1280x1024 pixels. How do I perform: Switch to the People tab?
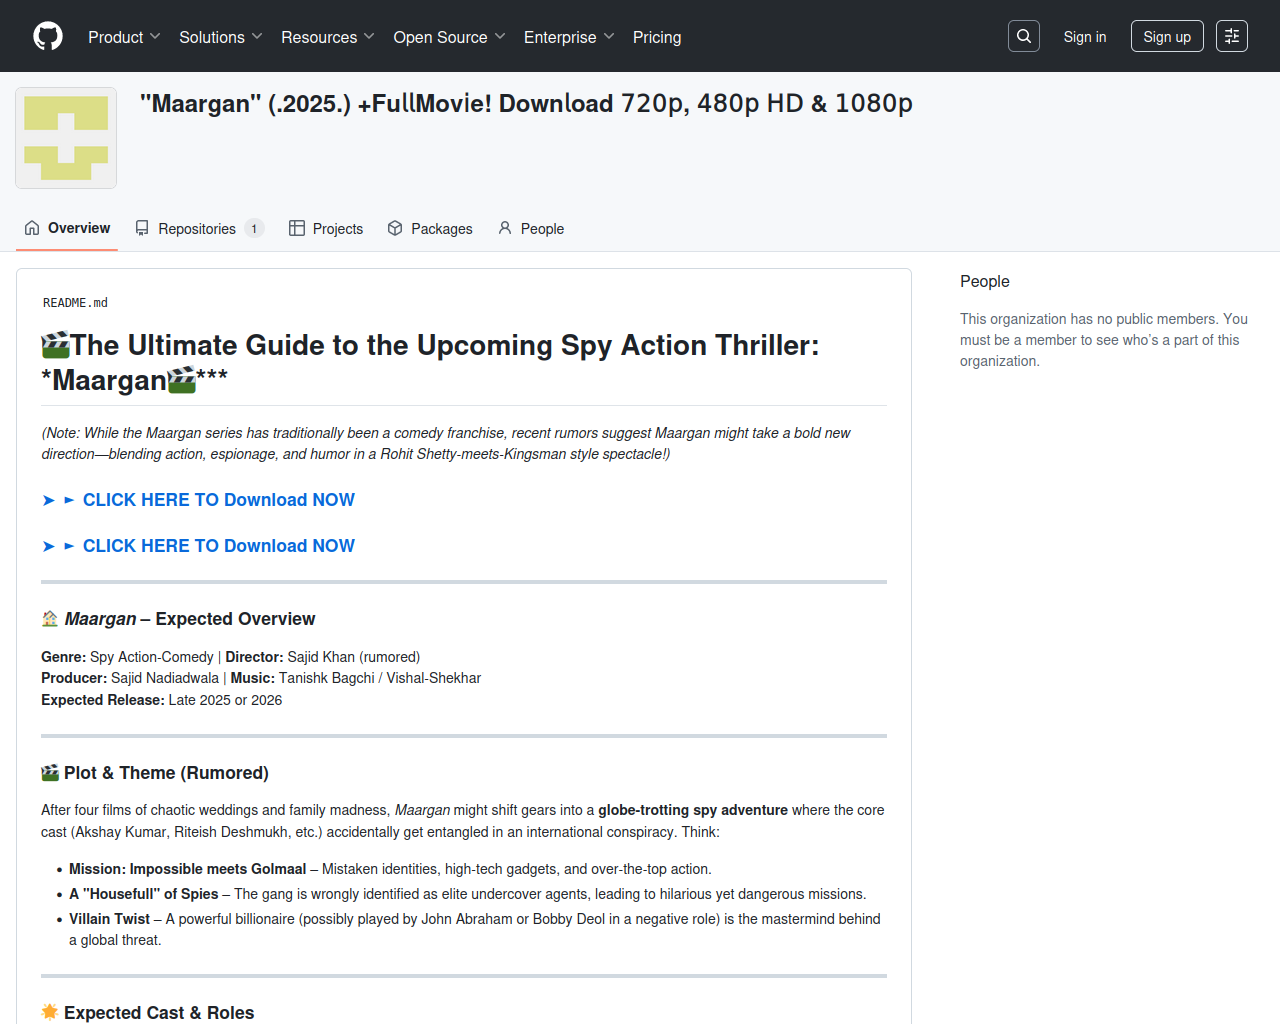point(531,228)
